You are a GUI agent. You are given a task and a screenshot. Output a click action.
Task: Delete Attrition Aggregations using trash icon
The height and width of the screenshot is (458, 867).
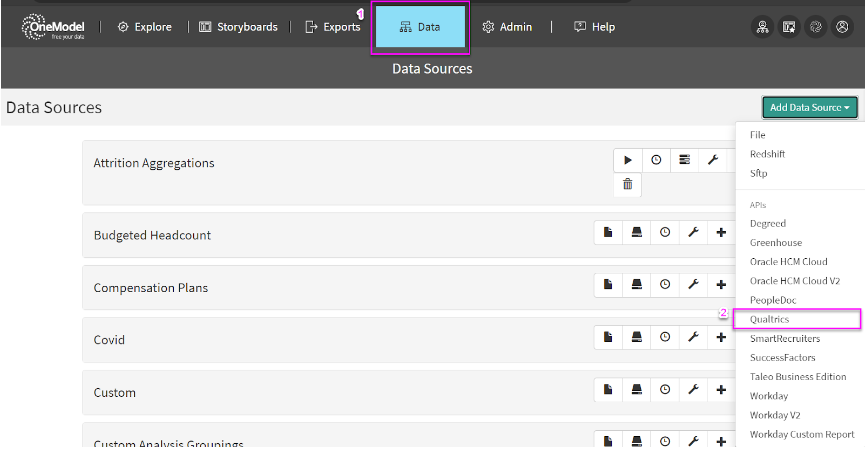pos(628,184)
